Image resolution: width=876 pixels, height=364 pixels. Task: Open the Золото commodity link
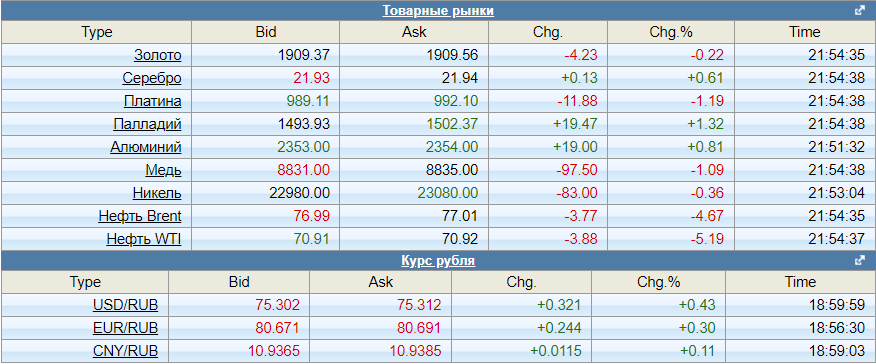(x=158, y=55)
